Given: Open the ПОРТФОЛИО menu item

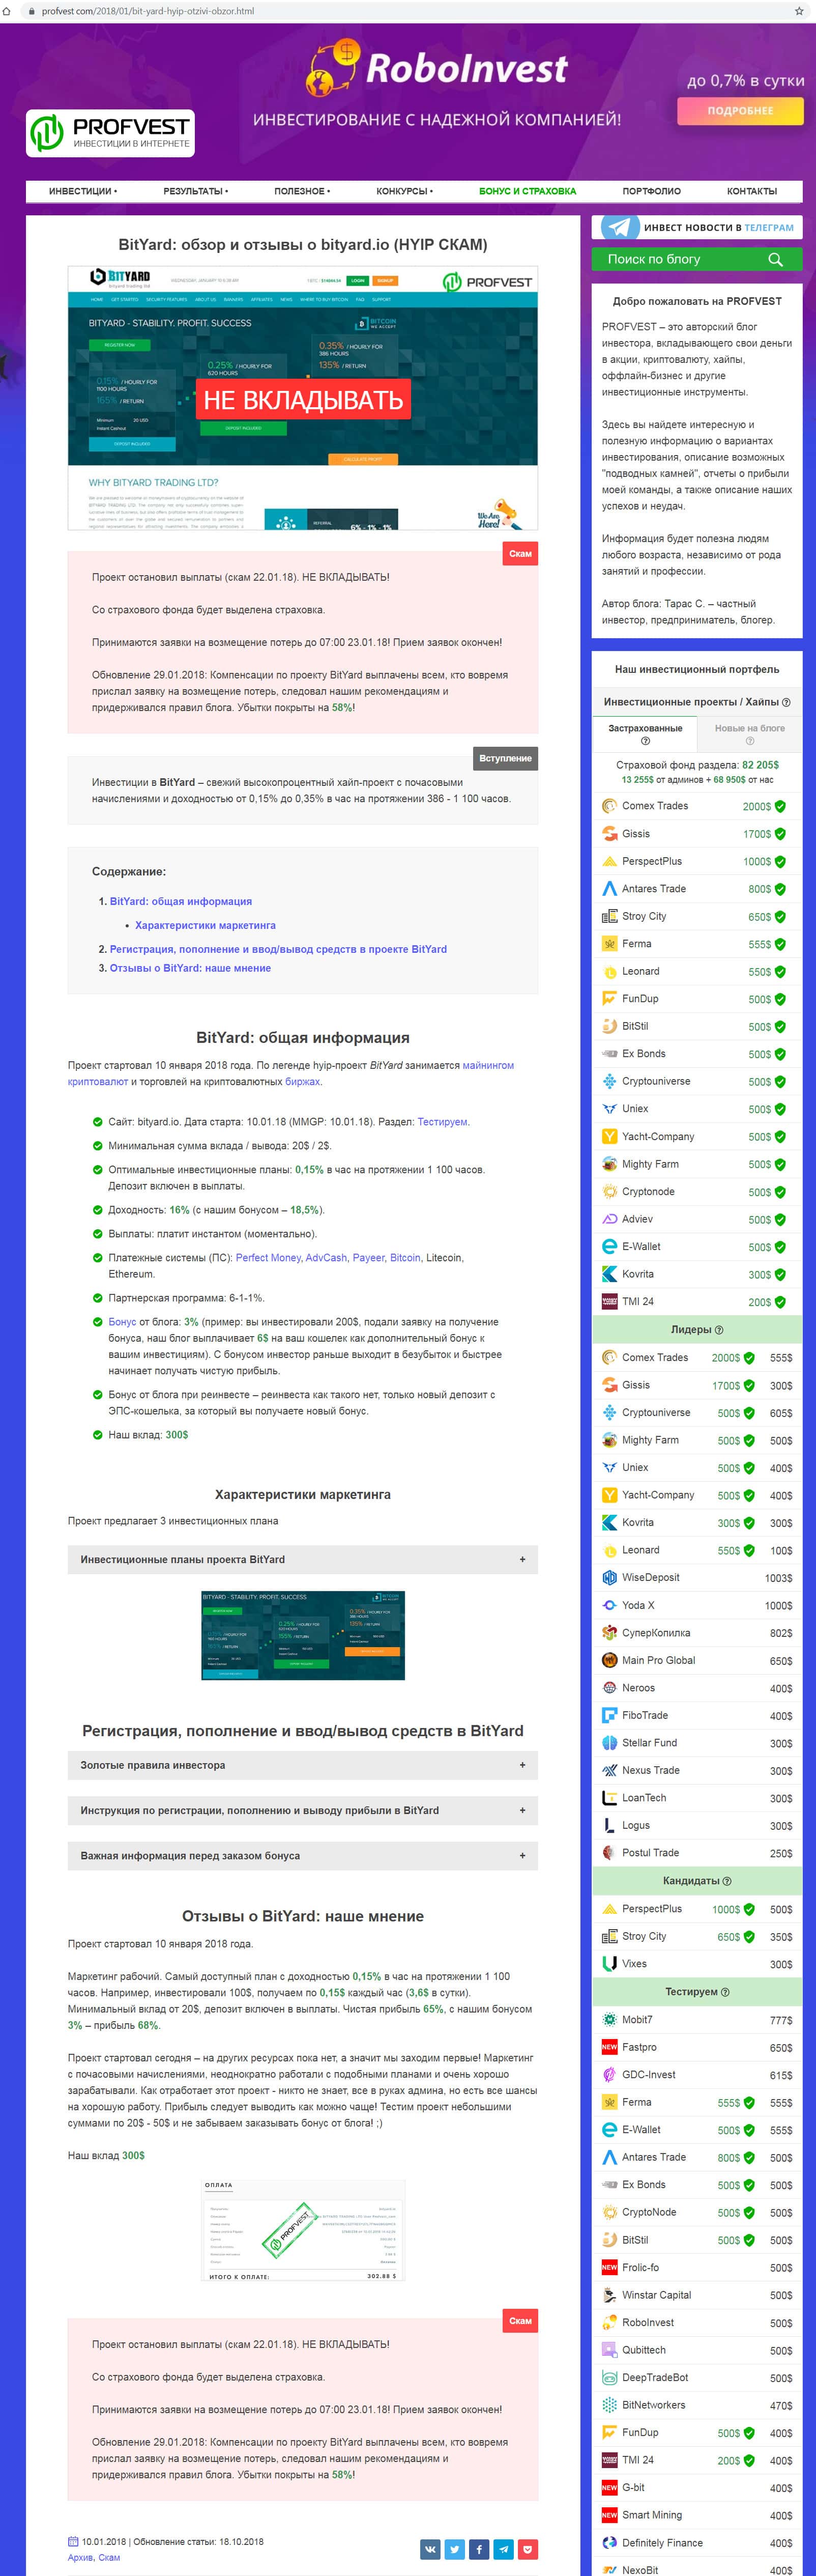Looking at the screenshot, I should tap(652, 191).
